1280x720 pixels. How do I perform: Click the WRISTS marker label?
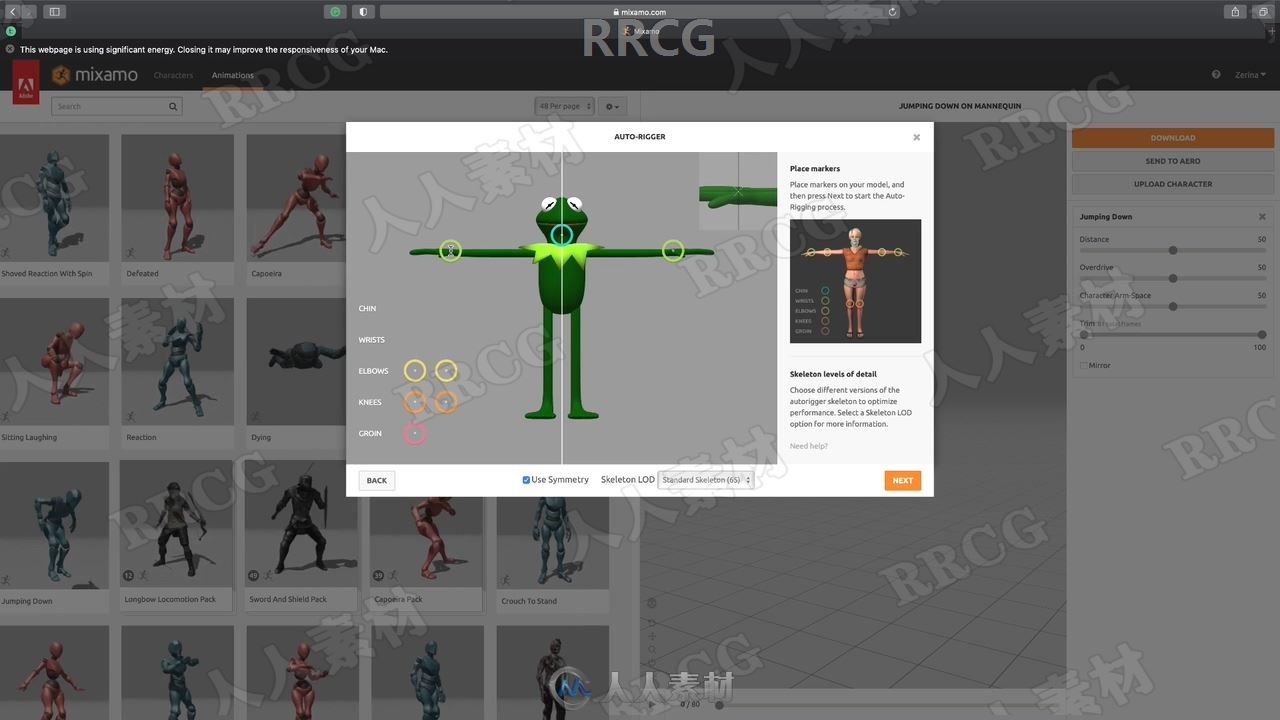371,340
